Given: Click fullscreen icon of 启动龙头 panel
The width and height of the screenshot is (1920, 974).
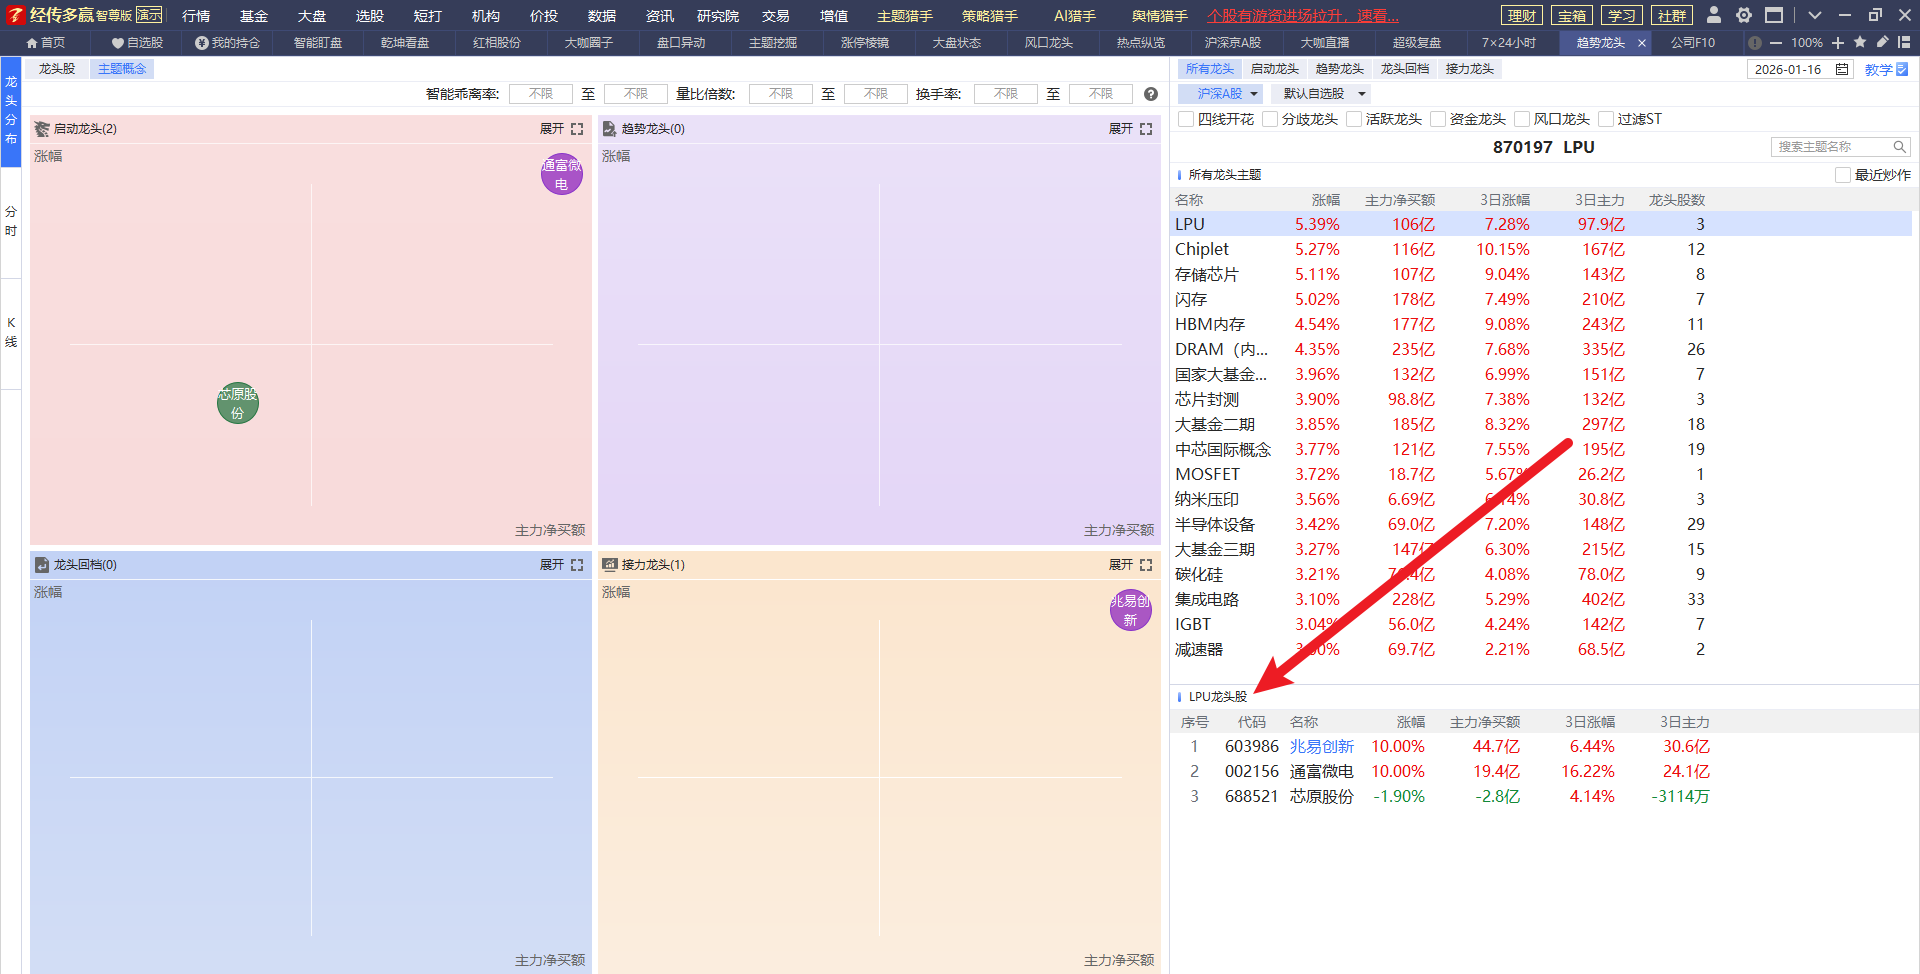Looking at the screenshot, I should click(x=577, y=129).
